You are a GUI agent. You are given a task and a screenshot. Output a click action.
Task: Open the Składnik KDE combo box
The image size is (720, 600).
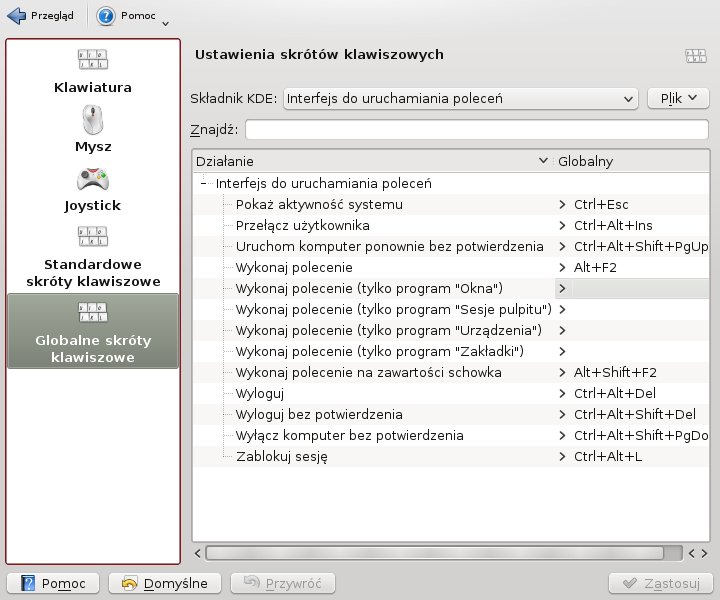pyautogui.click(x=461, y=98)
